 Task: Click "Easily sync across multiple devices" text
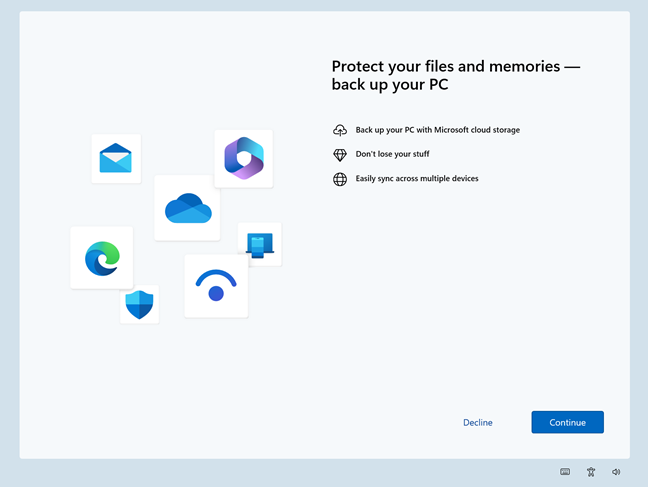click(x=417, y=179)
